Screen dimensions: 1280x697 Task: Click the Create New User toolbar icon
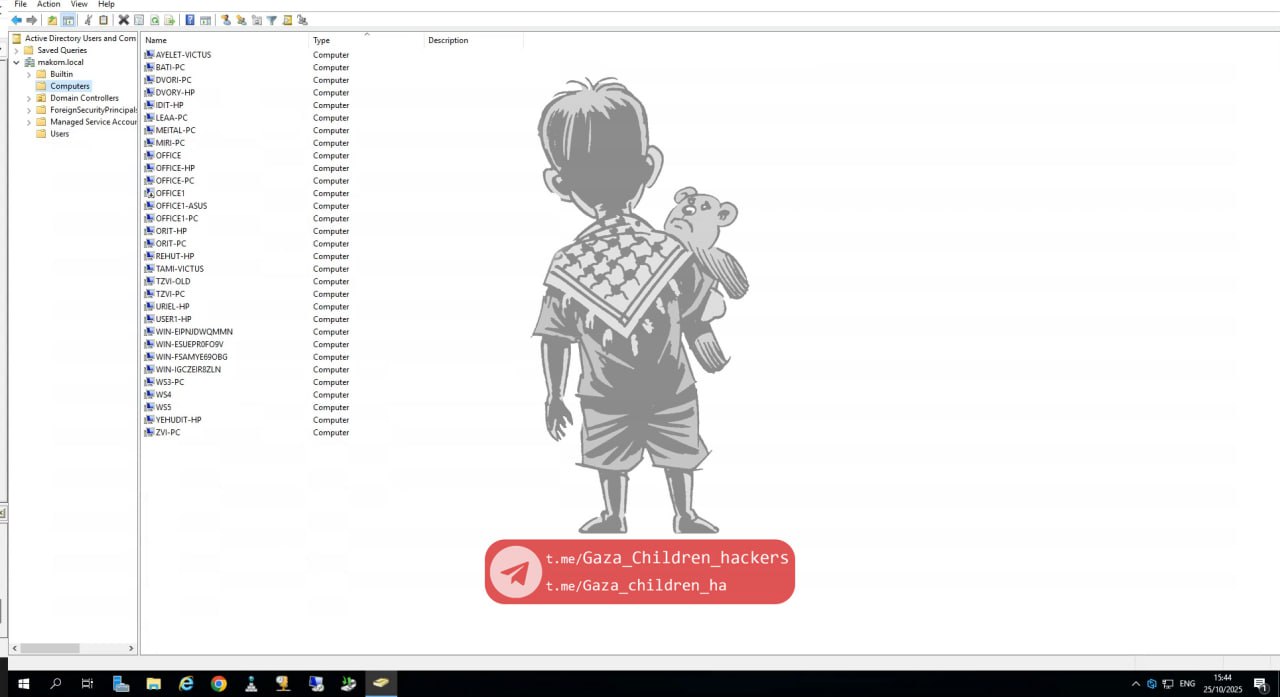point(225,20)
